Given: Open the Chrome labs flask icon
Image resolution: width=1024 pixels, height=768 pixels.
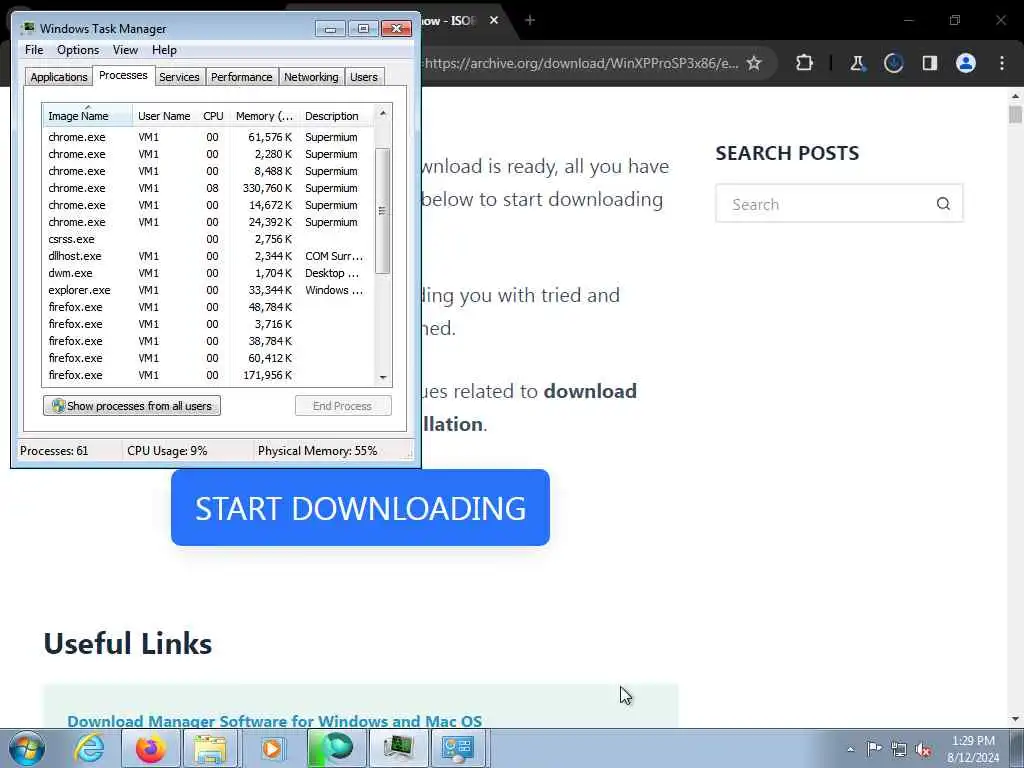Looking at the screenshot, I should (x=857, y=63).
